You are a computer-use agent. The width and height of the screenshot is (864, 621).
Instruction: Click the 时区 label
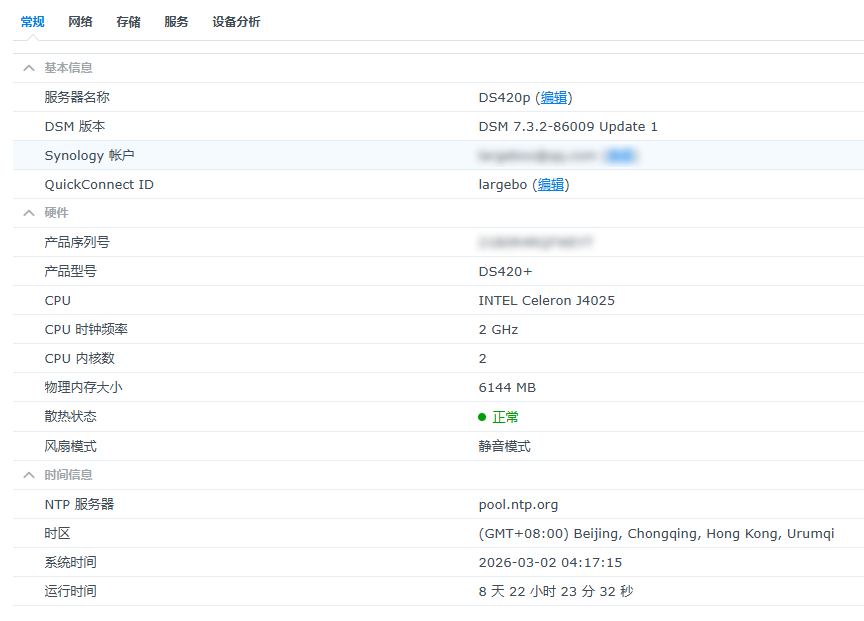coord(57,534)
